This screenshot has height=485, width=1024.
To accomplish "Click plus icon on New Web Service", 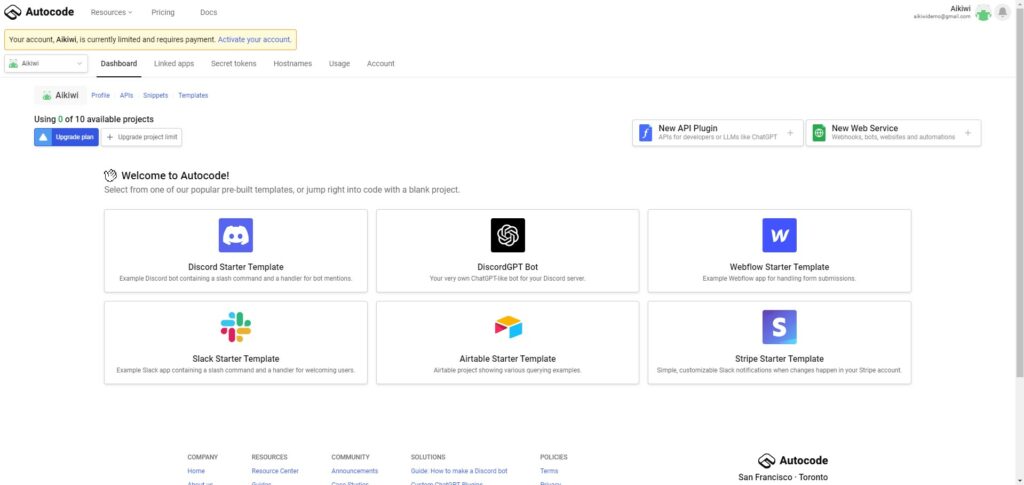I will (968, 133).
